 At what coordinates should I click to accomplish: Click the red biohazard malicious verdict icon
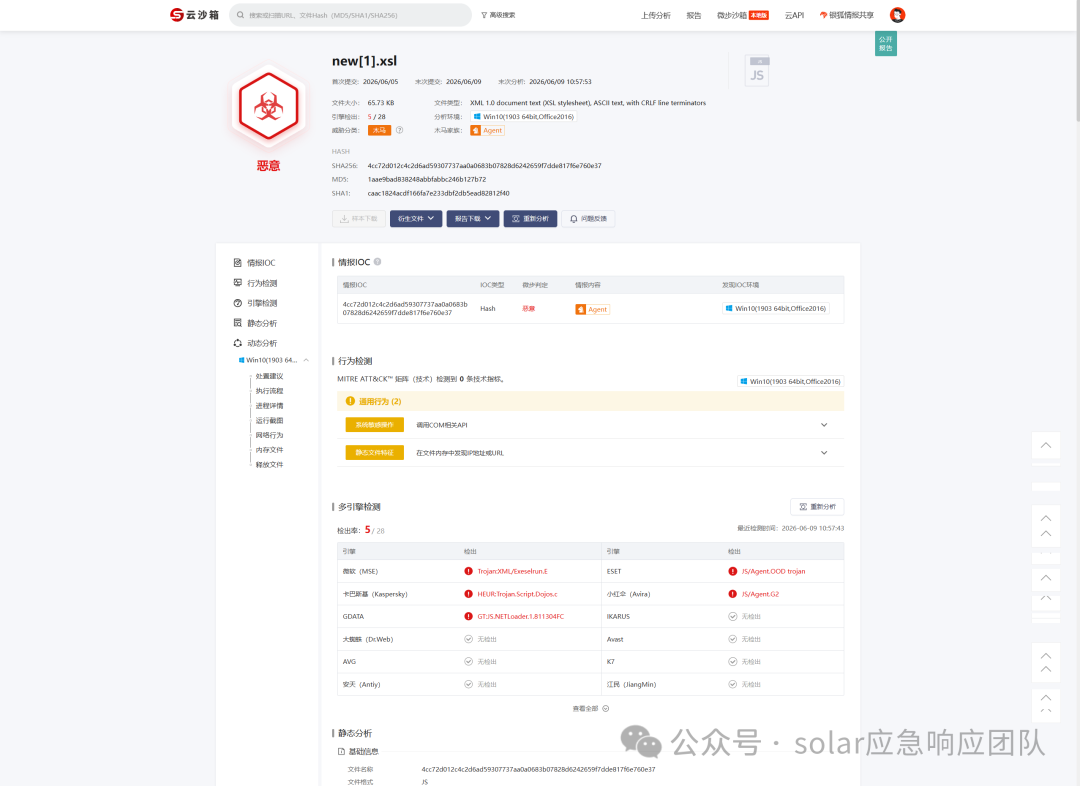click(x=269, y=106)
